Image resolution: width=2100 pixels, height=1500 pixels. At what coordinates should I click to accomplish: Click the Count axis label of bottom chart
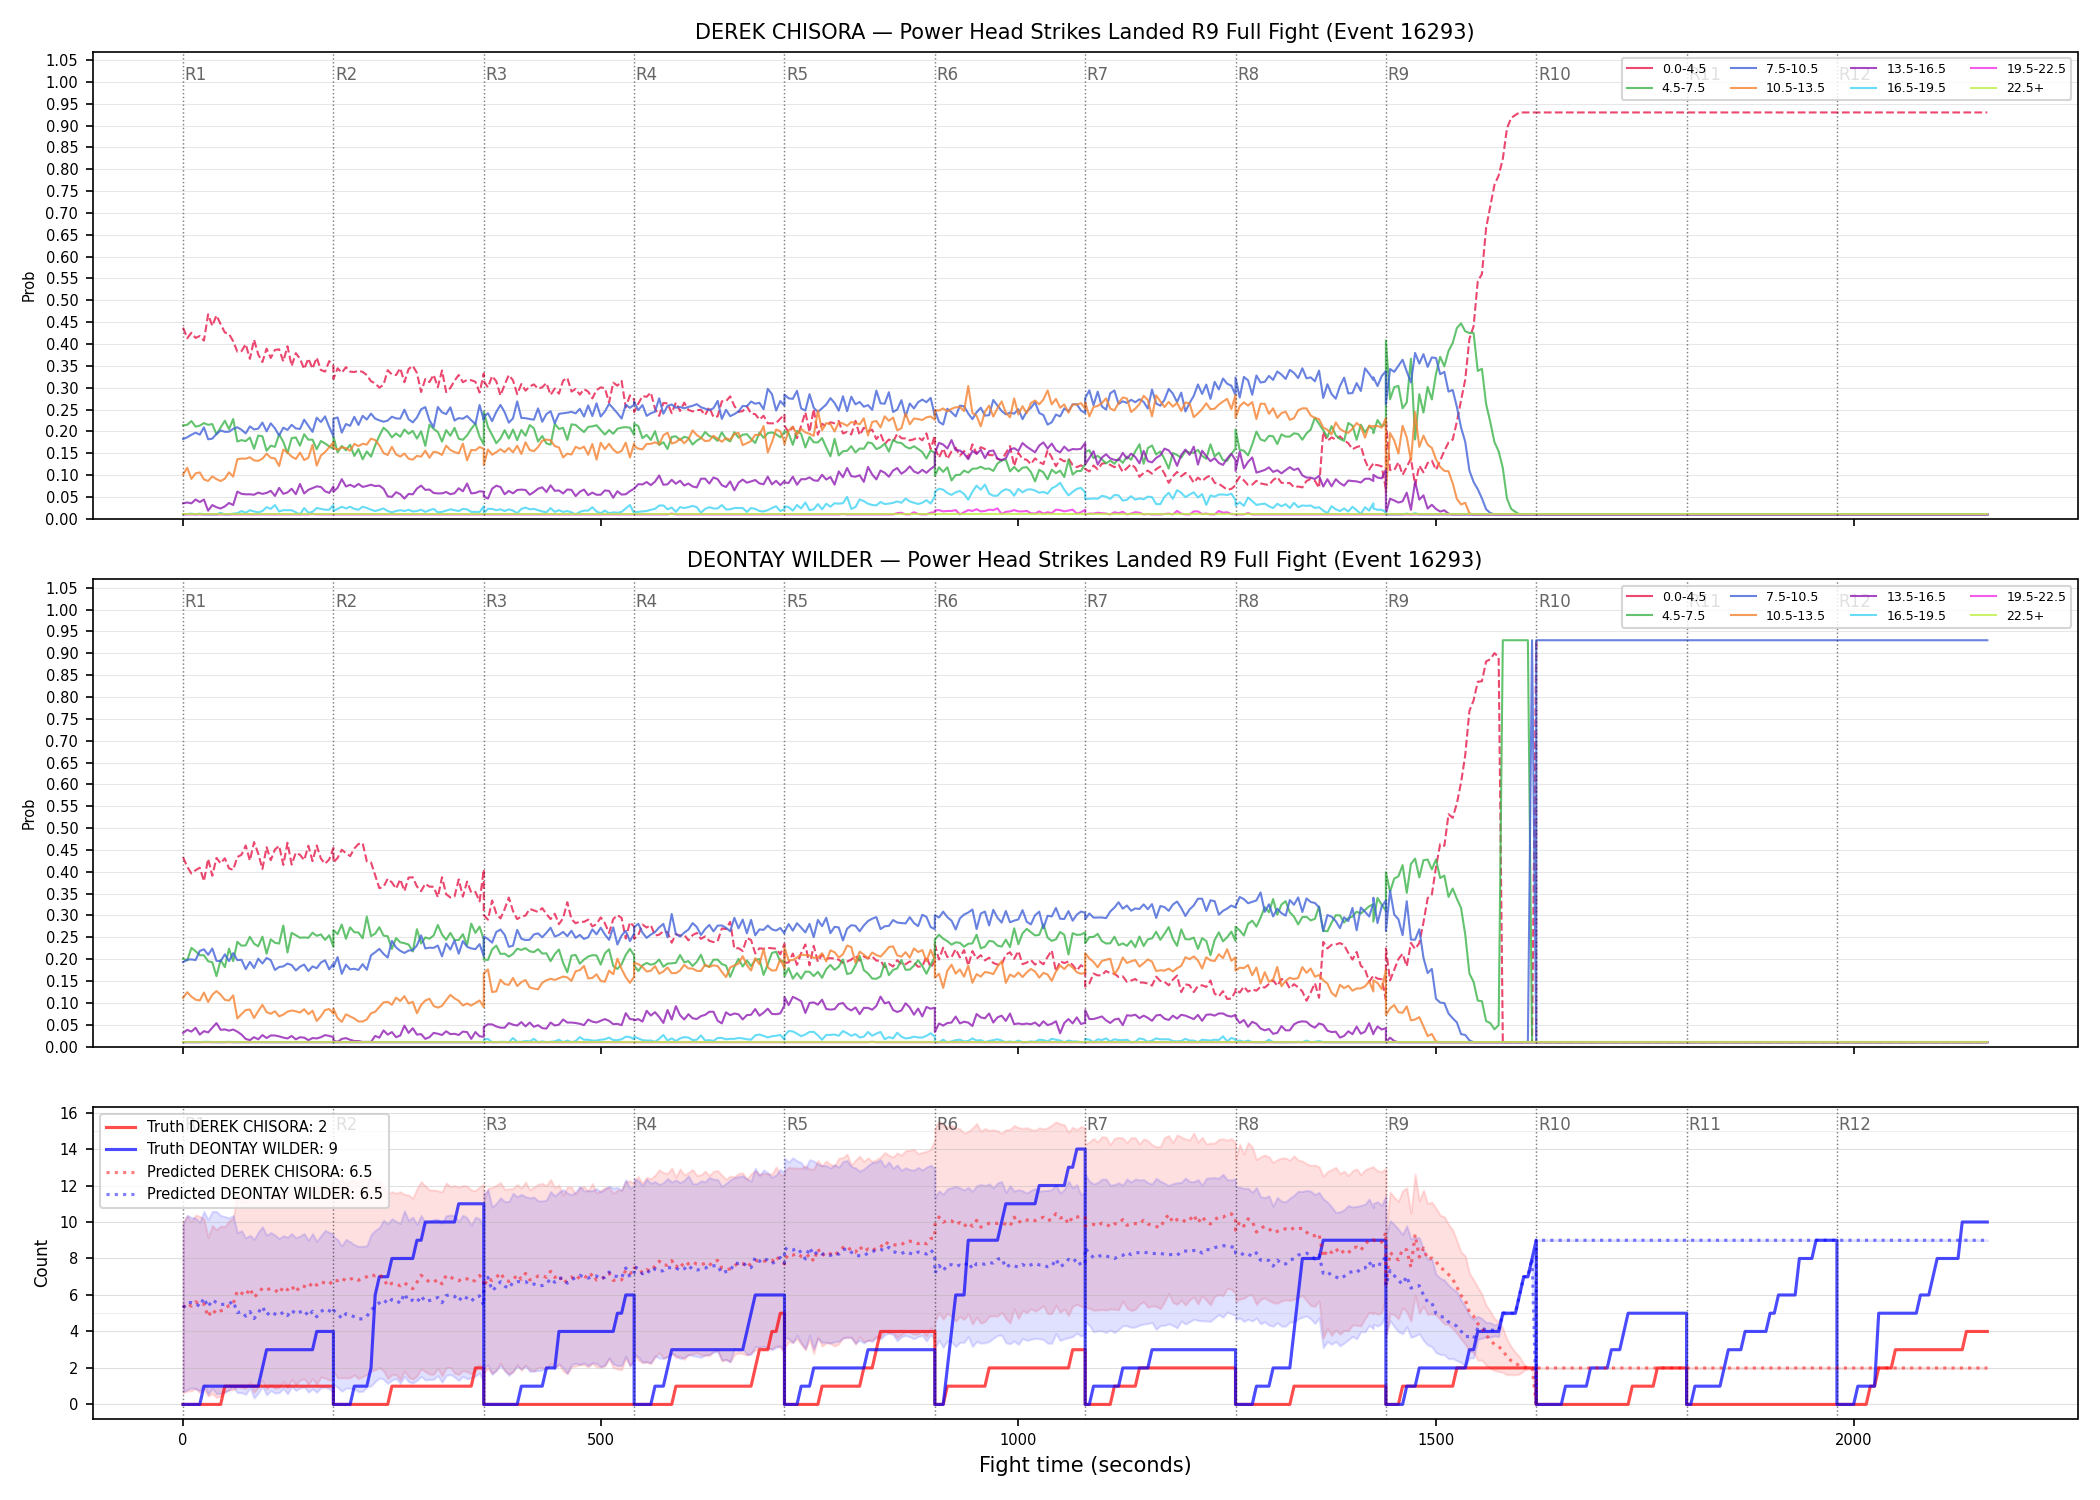(41, 1263)
